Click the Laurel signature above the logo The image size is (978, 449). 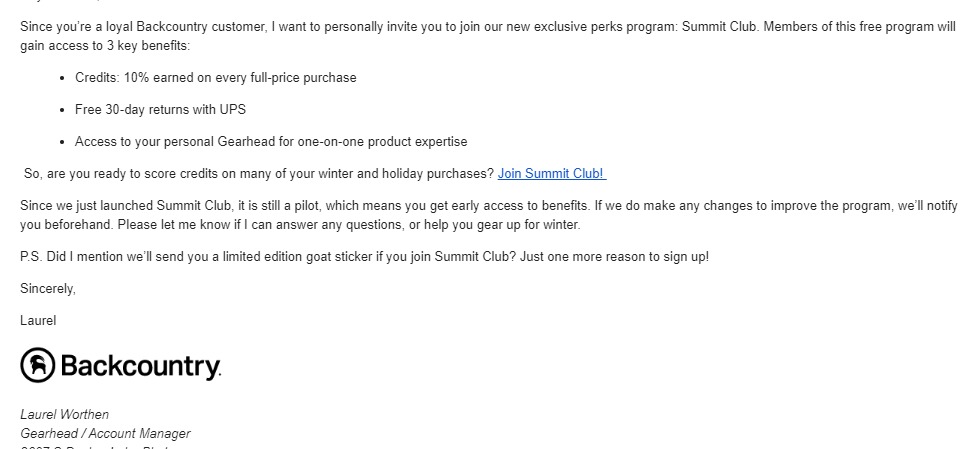click(38, 321)
